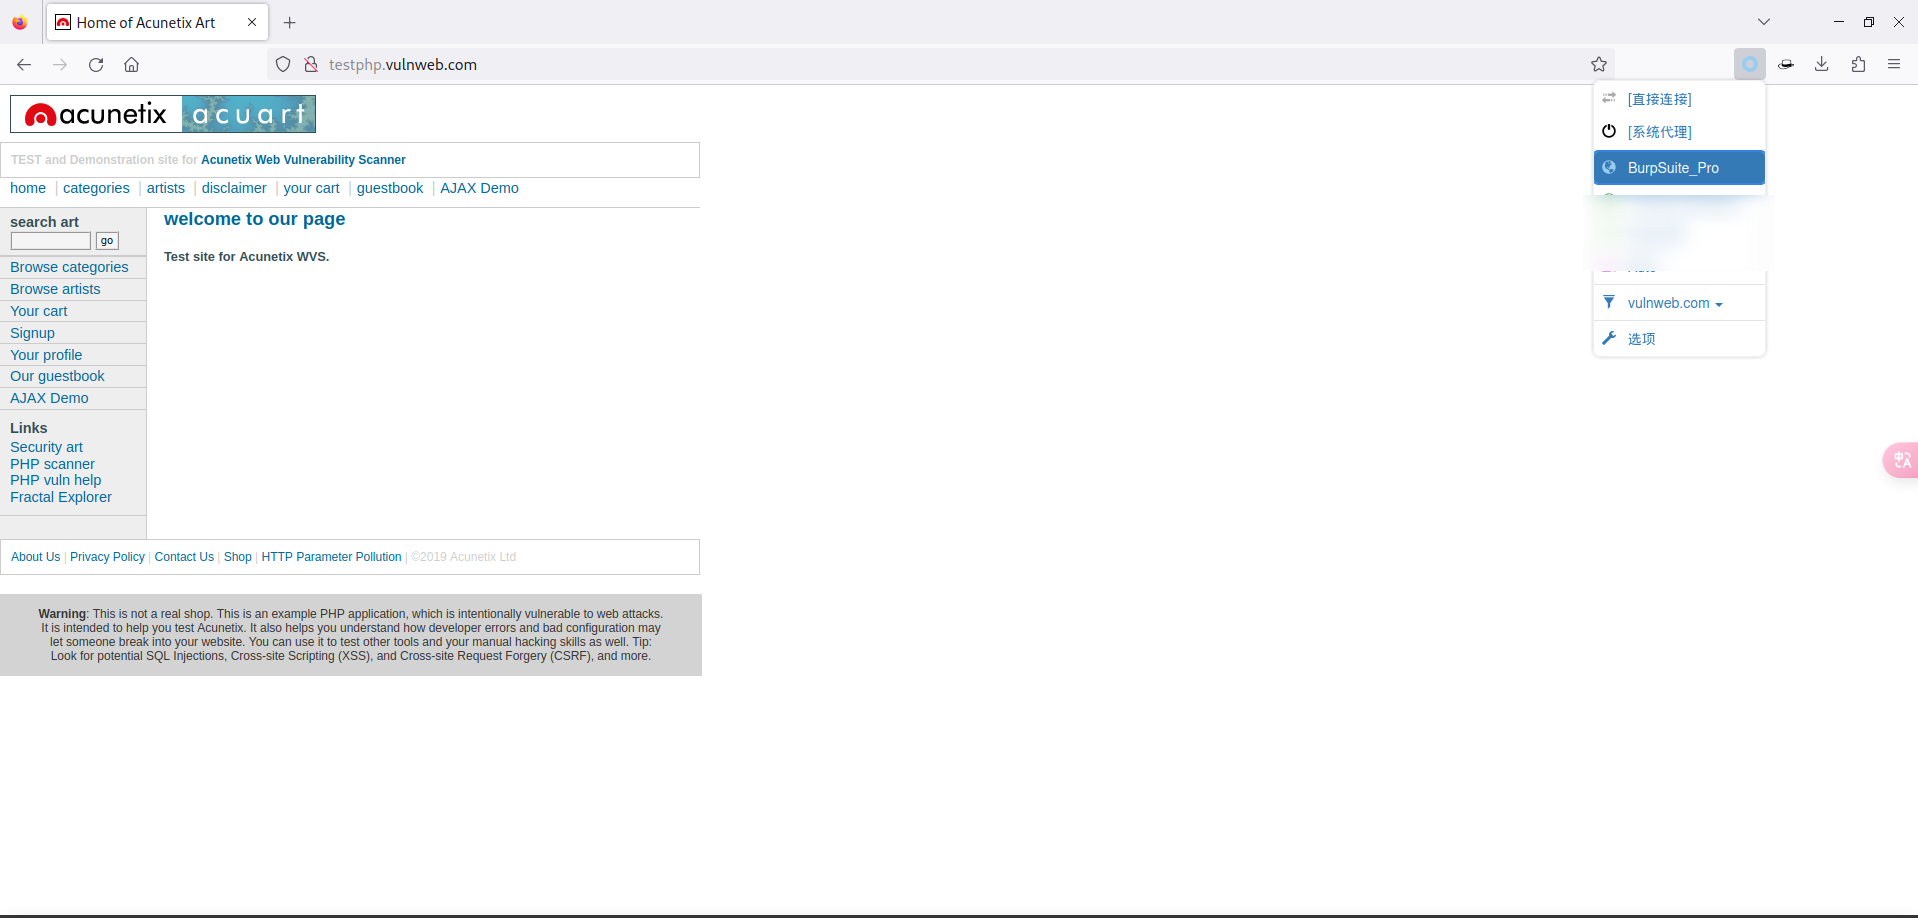Click the acunetix acuart logo
This screenshot has height=918, width=1918.
click(163, 114)
